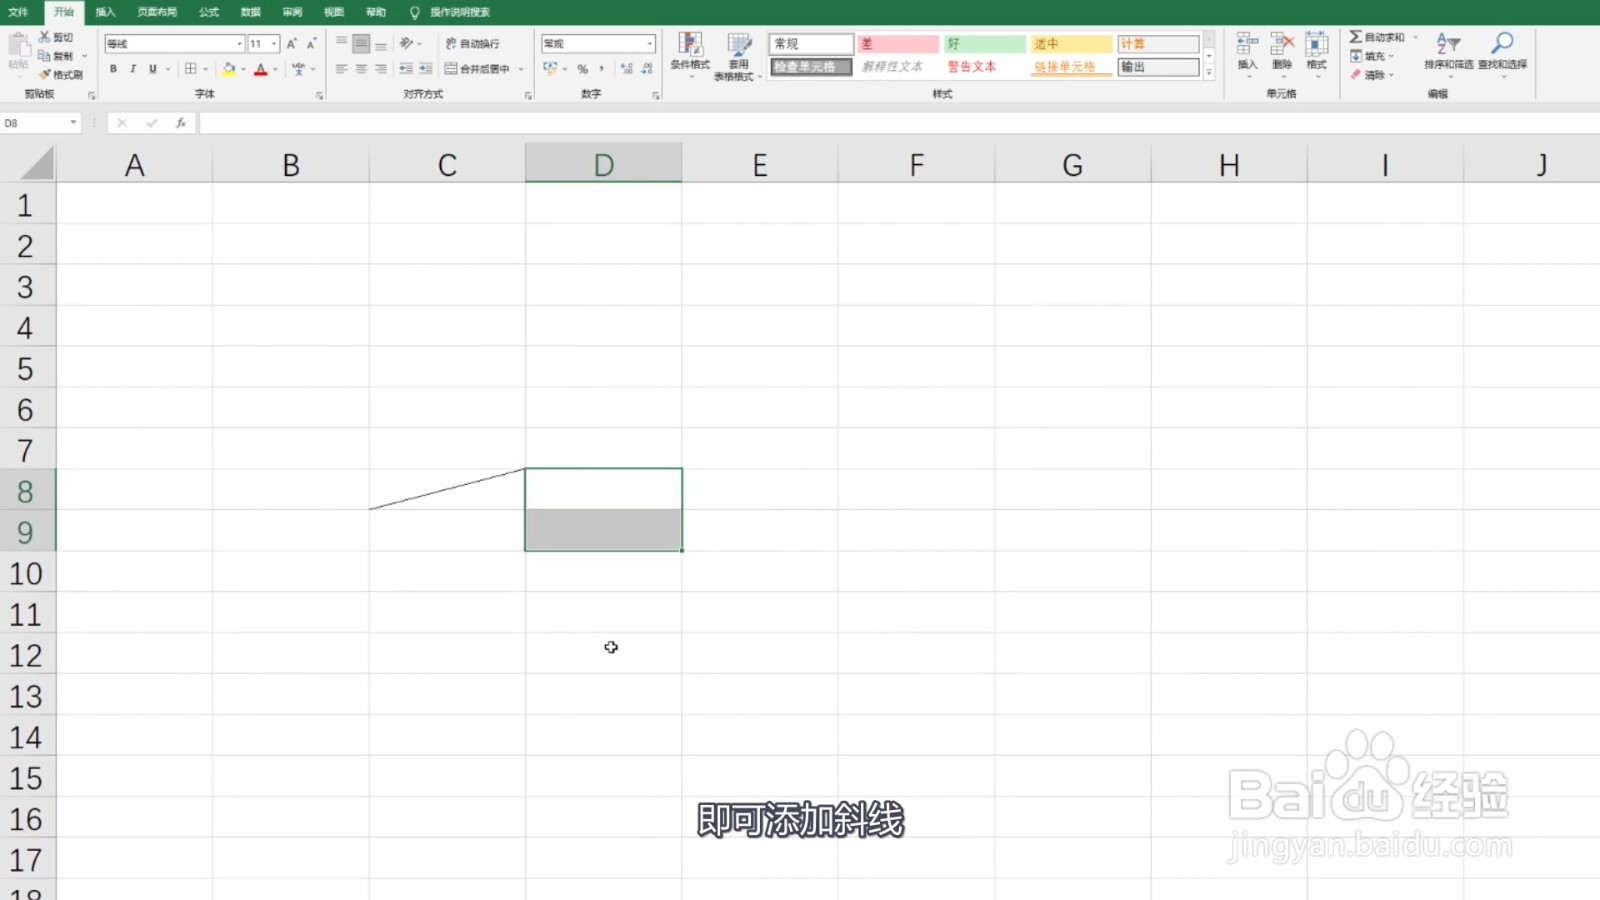Apply the 差 (Bad) cell style
This screenshot has width=1600, height=900.
click(898, 44)
